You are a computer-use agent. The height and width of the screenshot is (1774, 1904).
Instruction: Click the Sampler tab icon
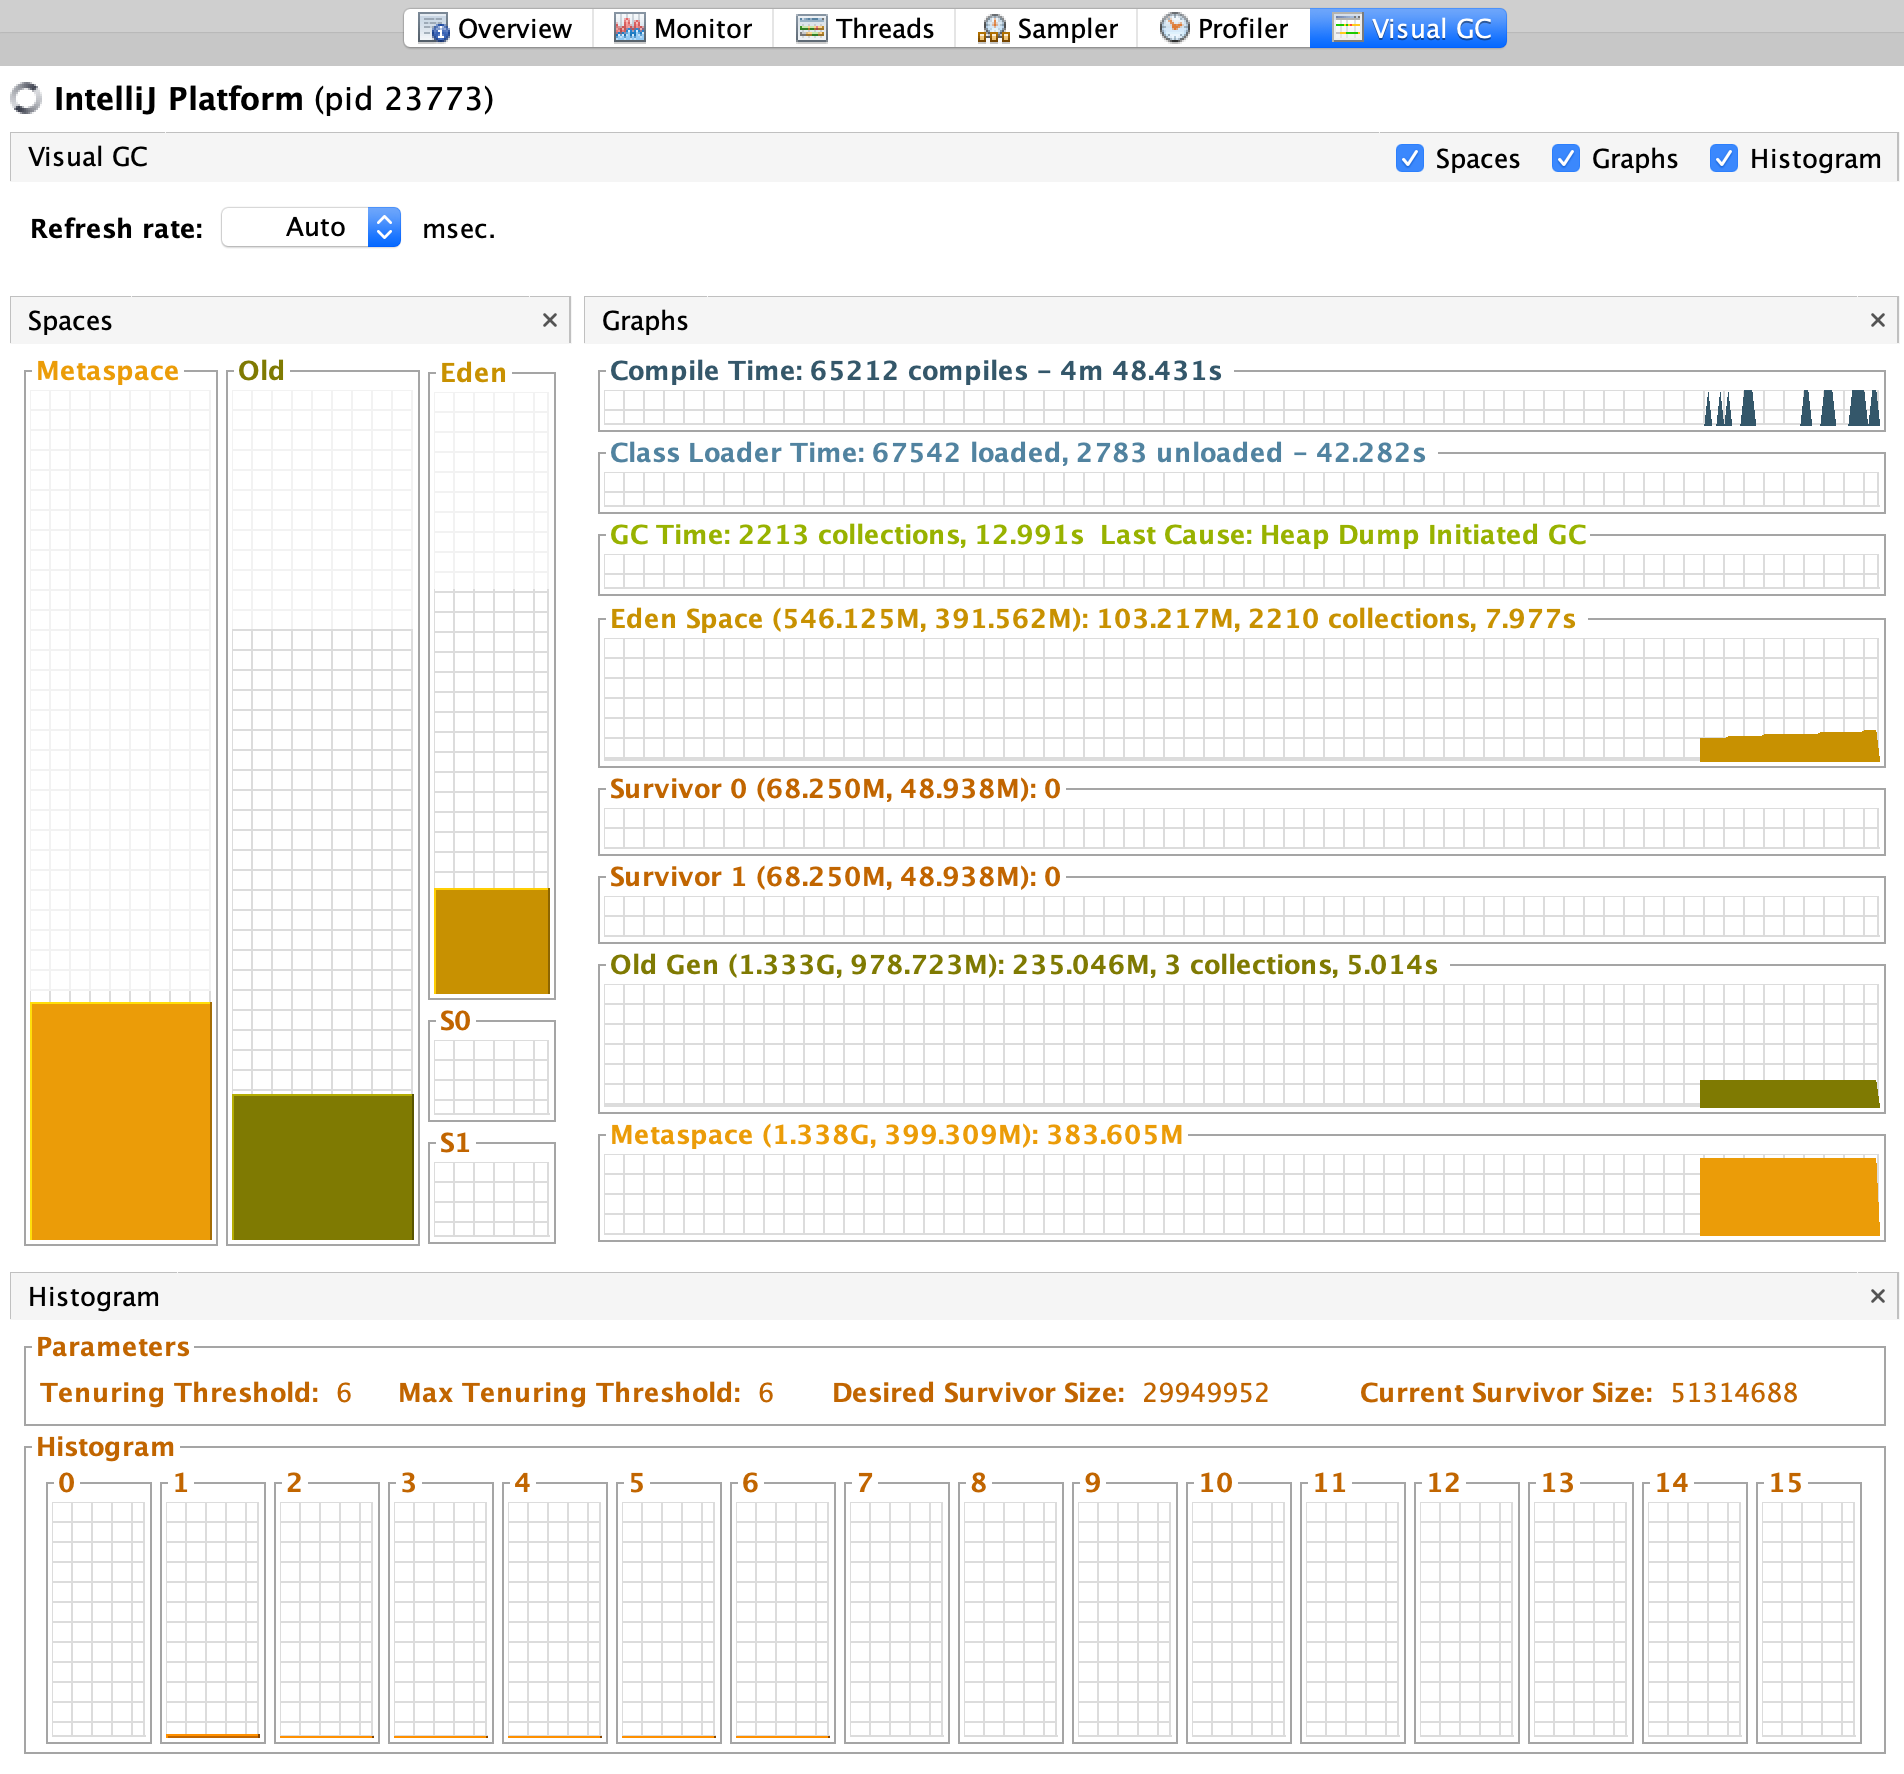[x=993, y=28]
